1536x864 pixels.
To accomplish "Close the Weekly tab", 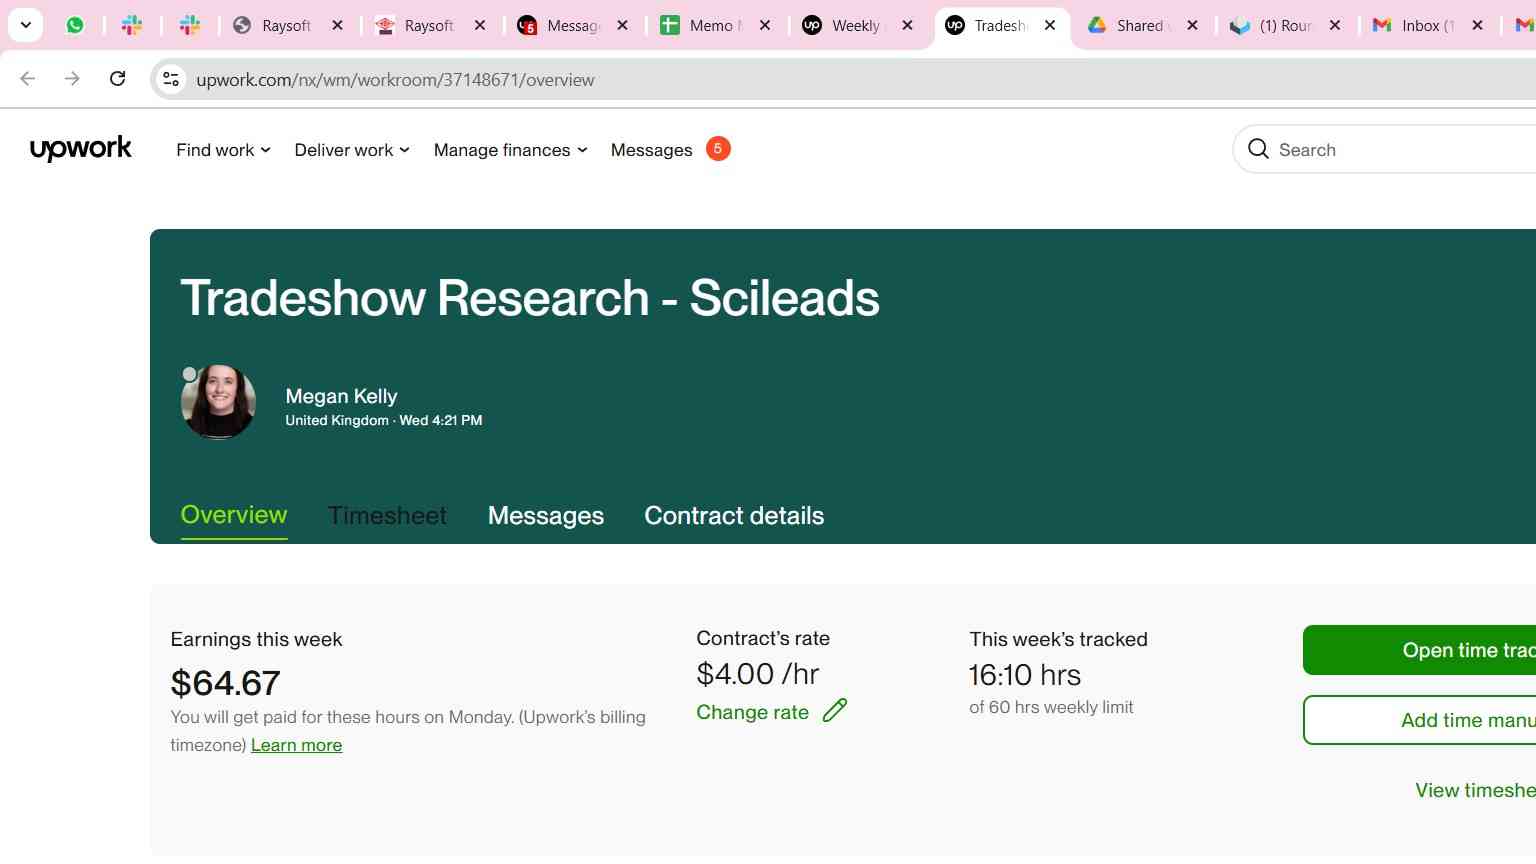I will click(x=908, y=25).
